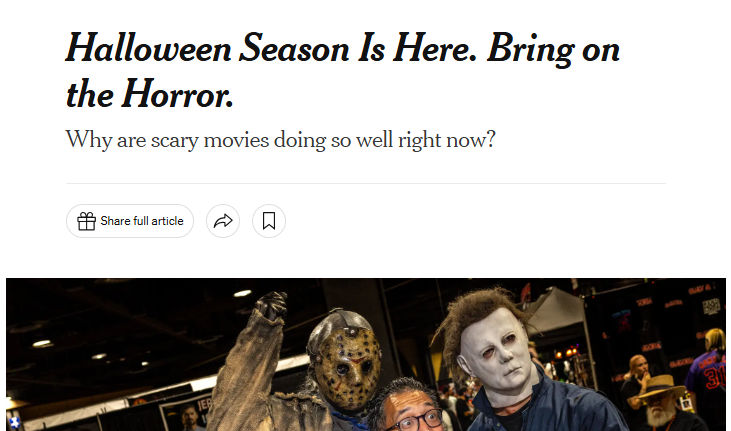Save article with the bookmark icon

269,221
